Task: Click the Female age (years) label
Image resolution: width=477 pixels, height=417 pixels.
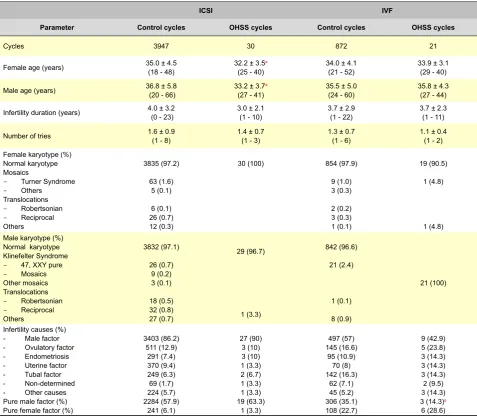Action: [x=33, y=68]
